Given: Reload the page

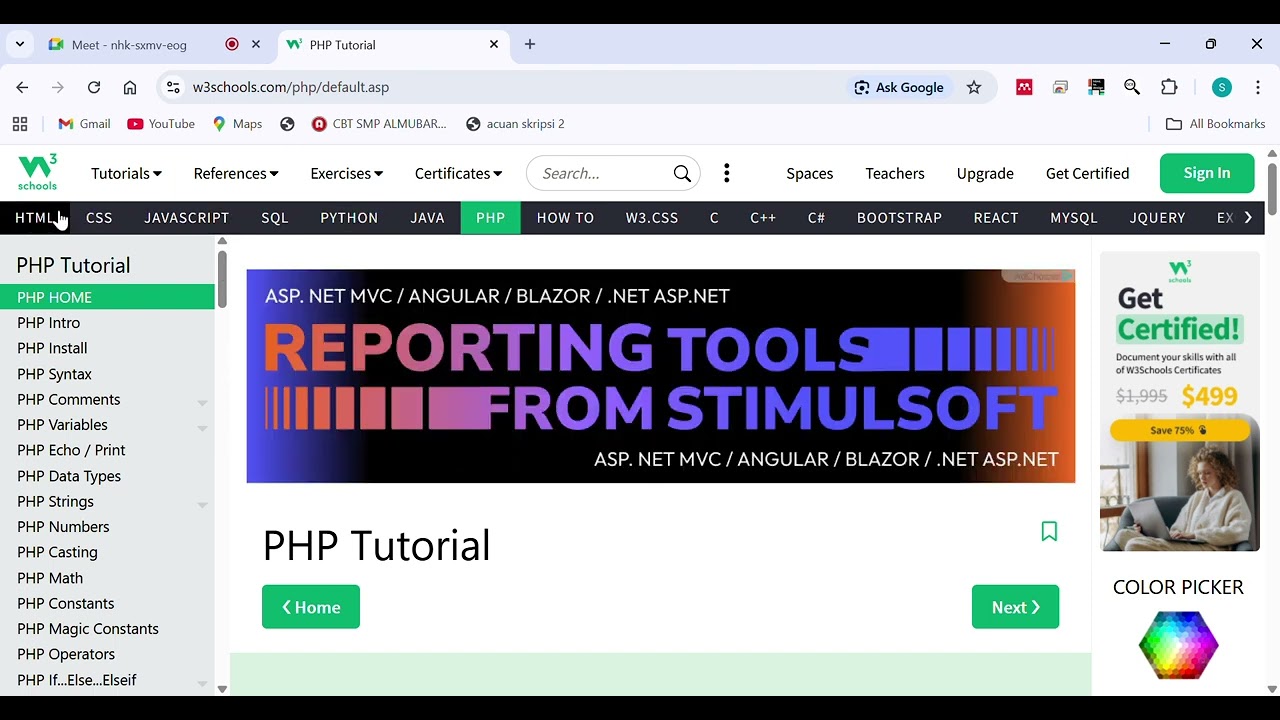Looking at the screenshot, I should click(94, 87).
